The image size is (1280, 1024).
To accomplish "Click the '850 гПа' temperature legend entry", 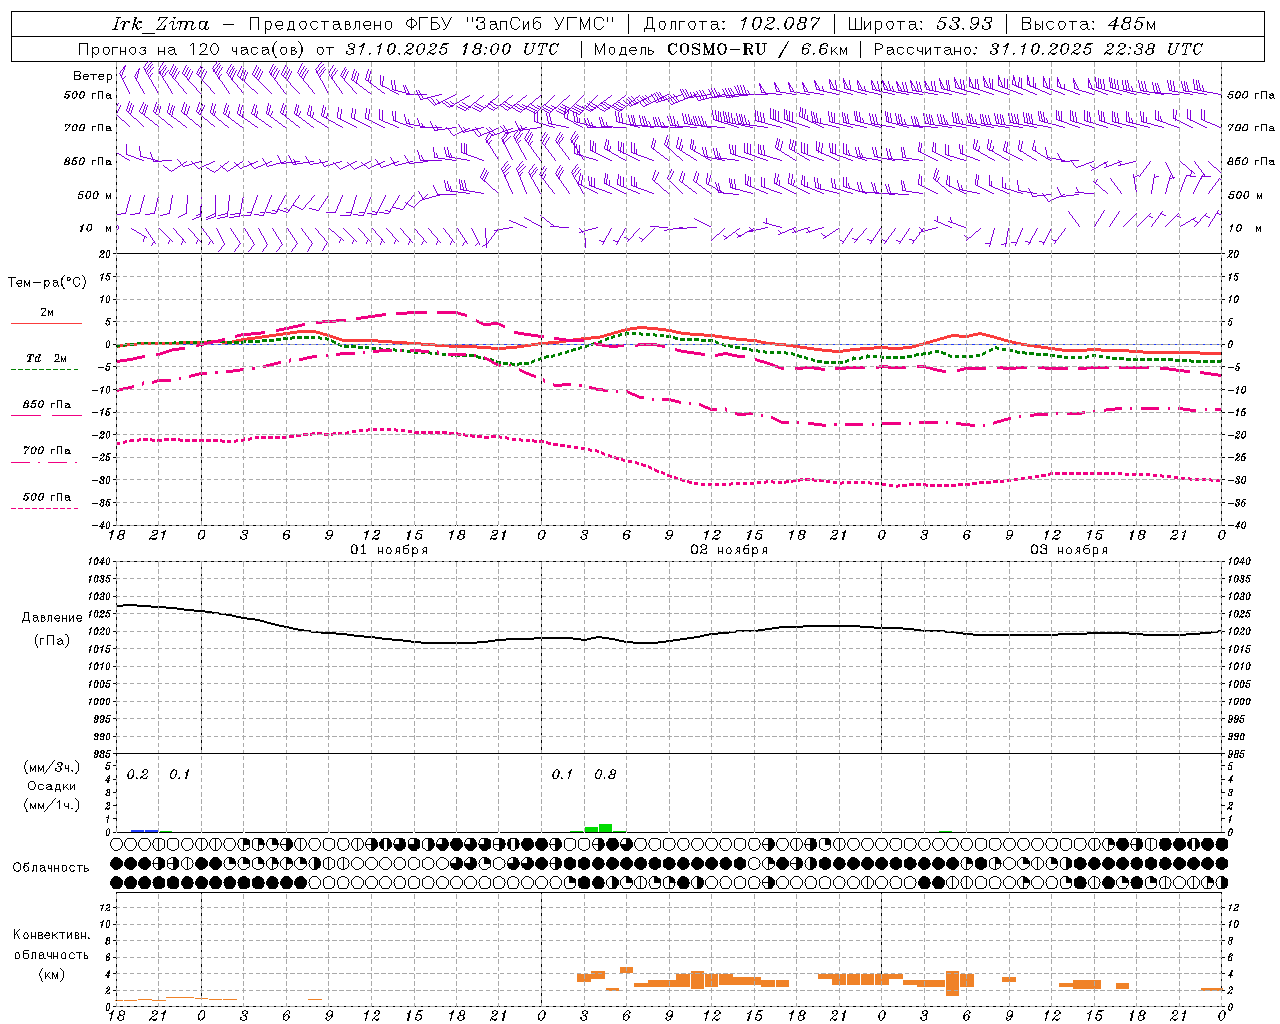I will pyautogui.click(x=47, y=405).
